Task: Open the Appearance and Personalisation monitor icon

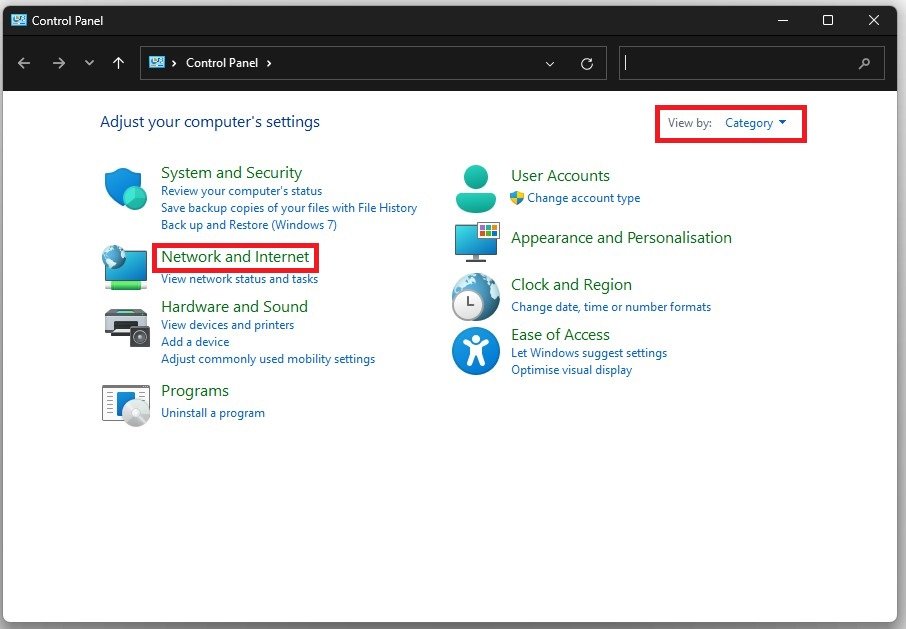Action: 476,242
